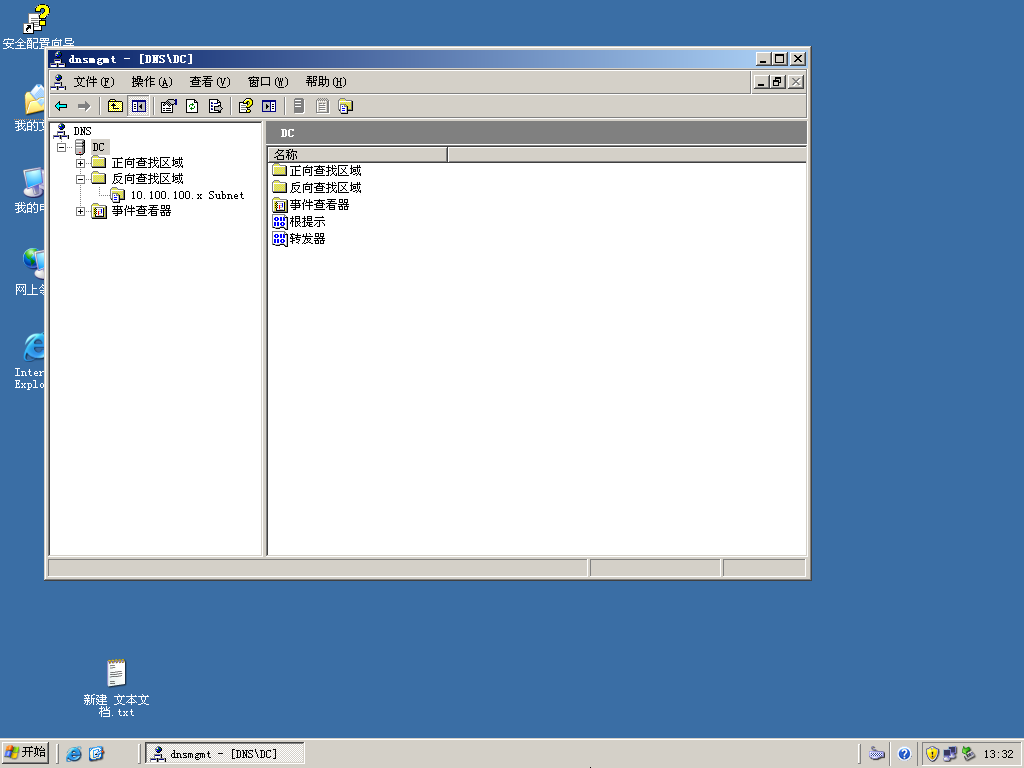Restore the inner MMC child window
Screen dimensions: 1024x768
[777, 82]
